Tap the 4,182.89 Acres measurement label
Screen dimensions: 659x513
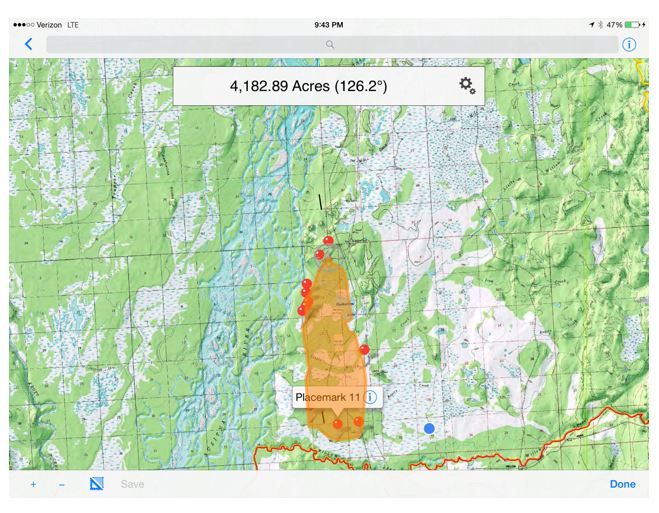(x=308, y=87)
